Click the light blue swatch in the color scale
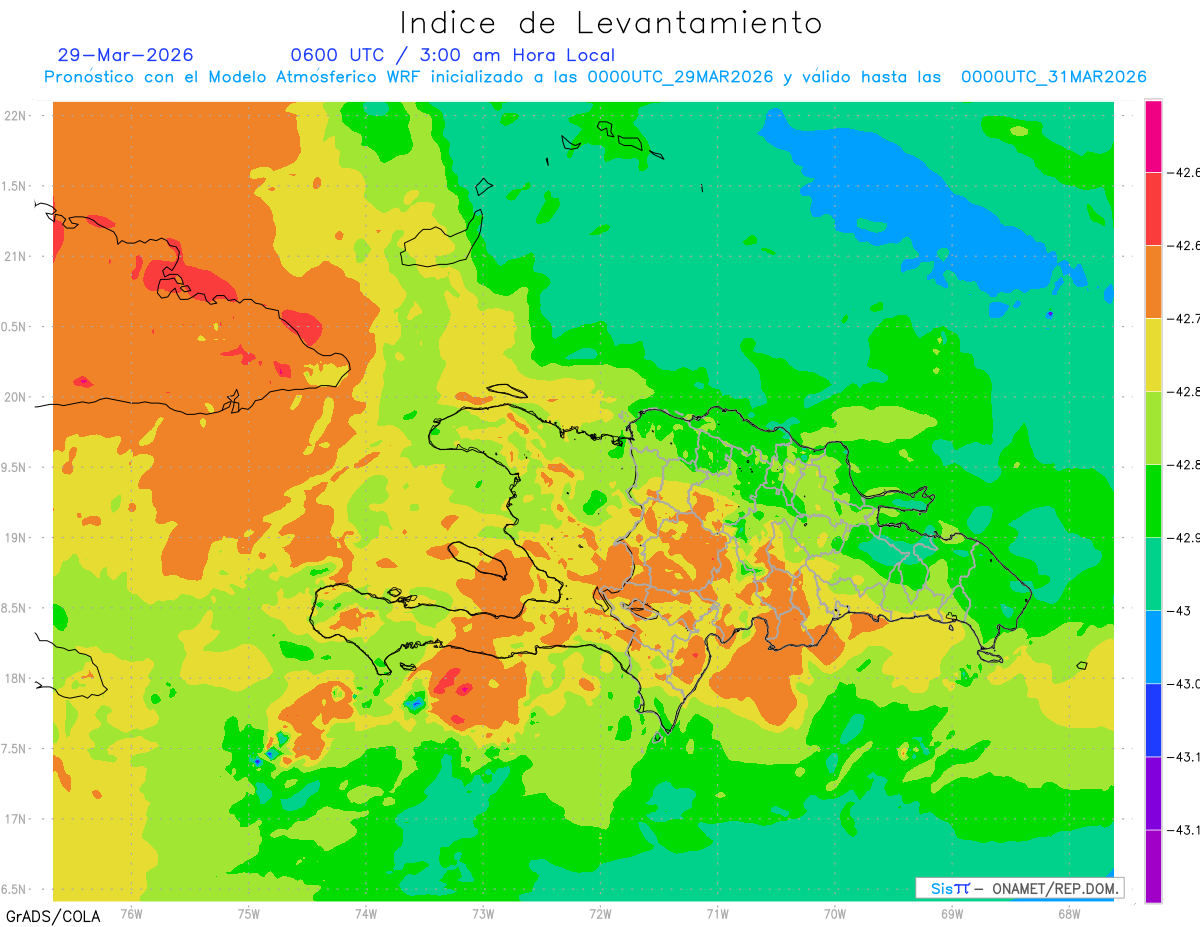This screenshot has width=1200, height=927. (1153, 647)
